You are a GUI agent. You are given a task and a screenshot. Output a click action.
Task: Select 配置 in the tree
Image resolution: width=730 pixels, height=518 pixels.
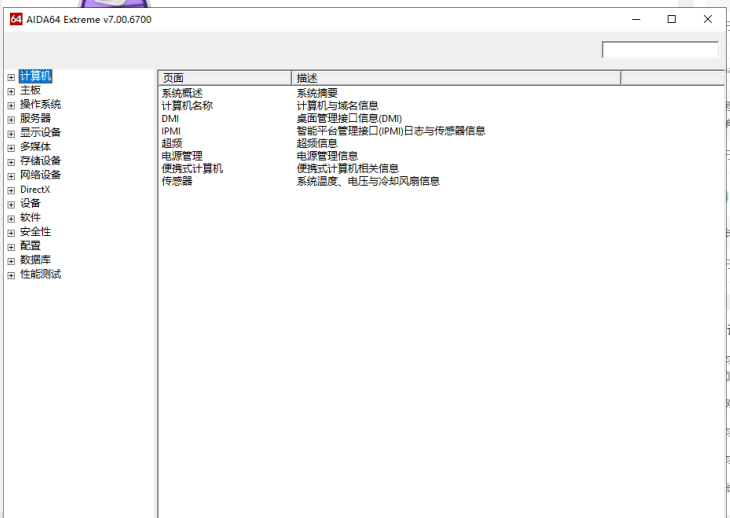pos(30,246)
